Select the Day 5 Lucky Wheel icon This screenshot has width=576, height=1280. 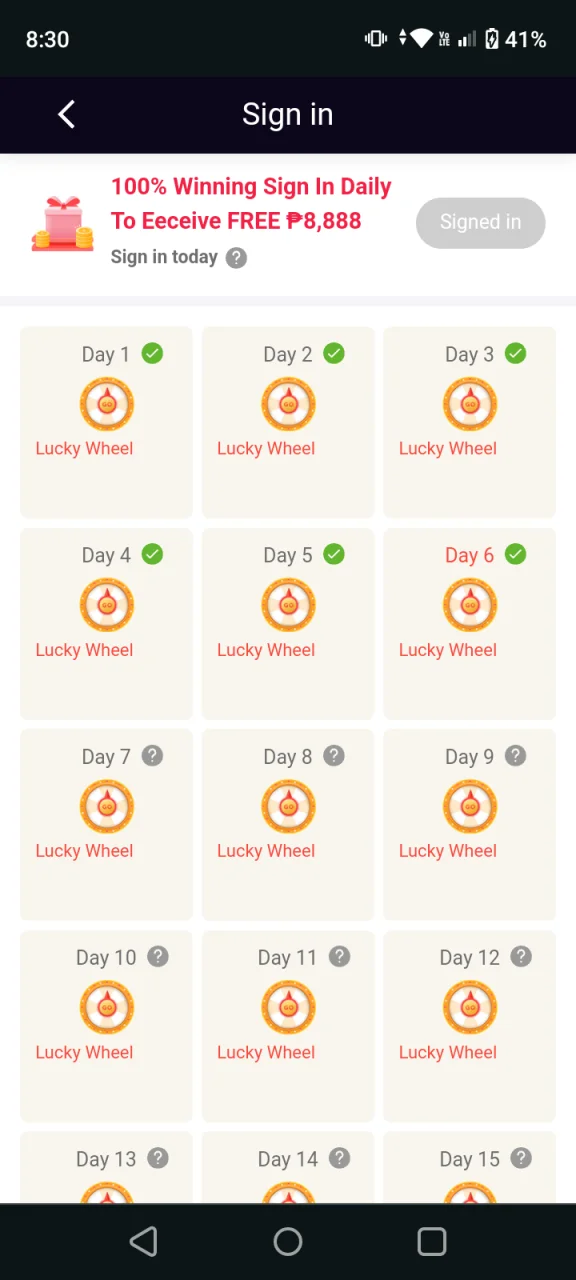click(x=288, y=606)
